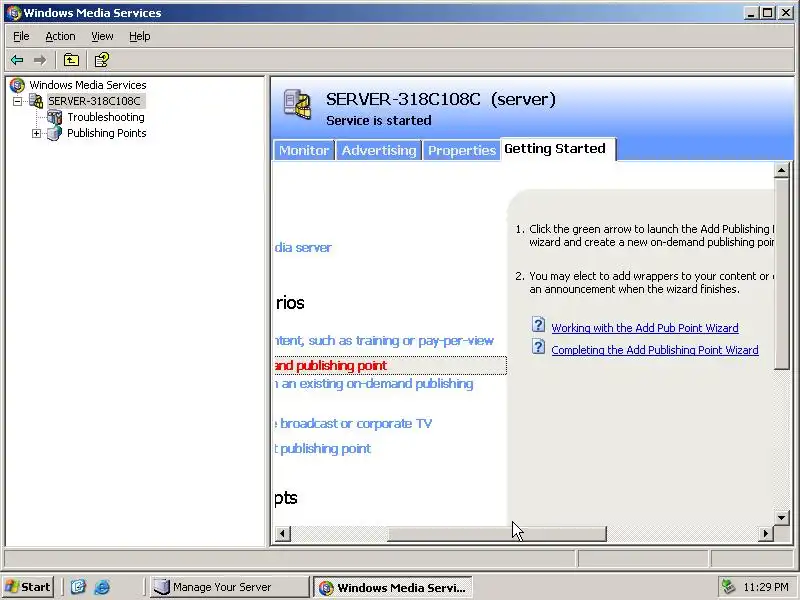Click the horizontal scrollbar thumb
The height and width of the screenshot is (600, 800).
(496, 534)
